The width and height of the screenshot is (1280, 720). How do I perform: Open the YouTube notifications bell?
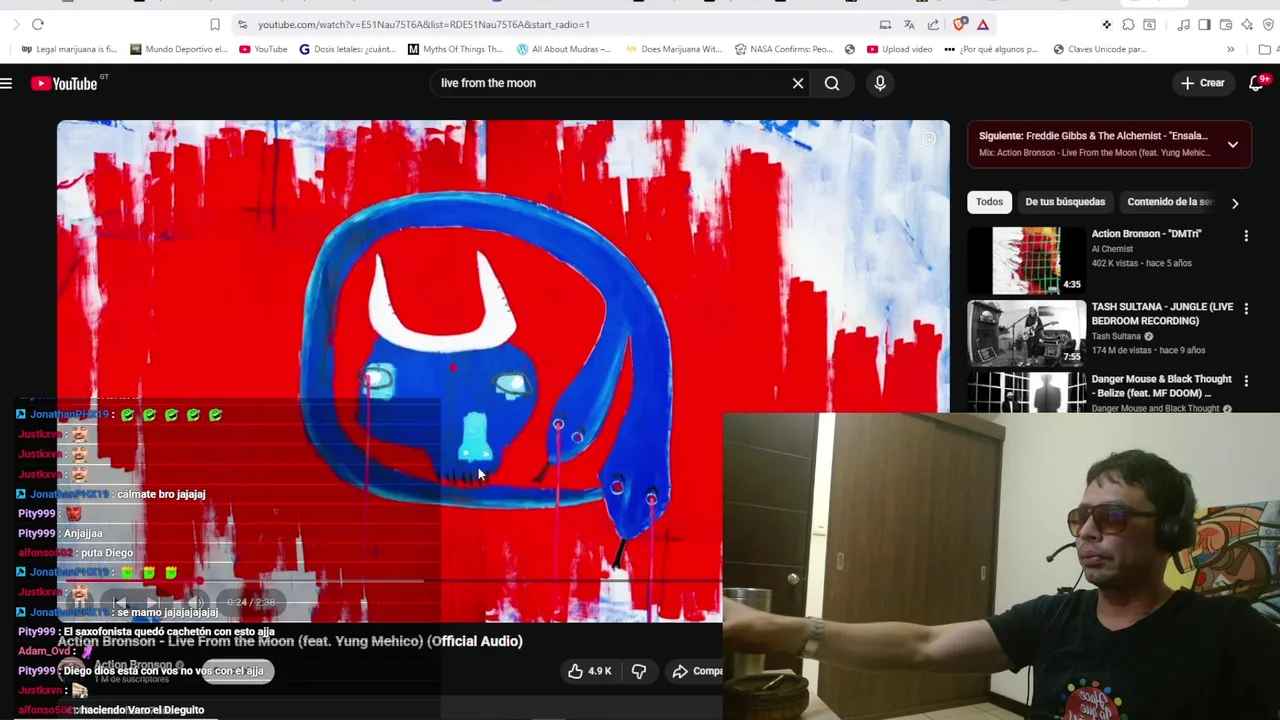1257,83
